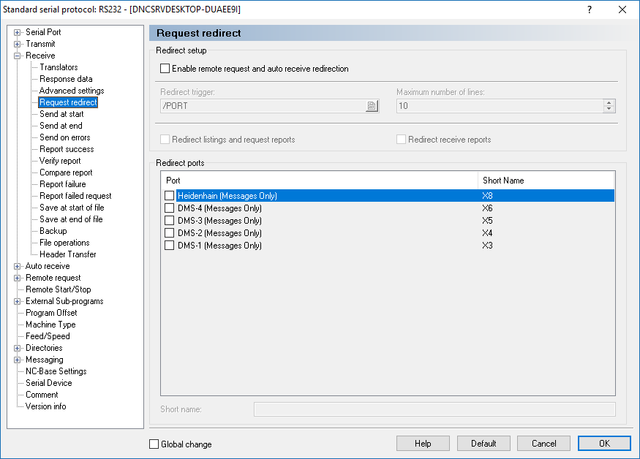Select Send at start in tree
640x459 pixels.
click(61, 114)
